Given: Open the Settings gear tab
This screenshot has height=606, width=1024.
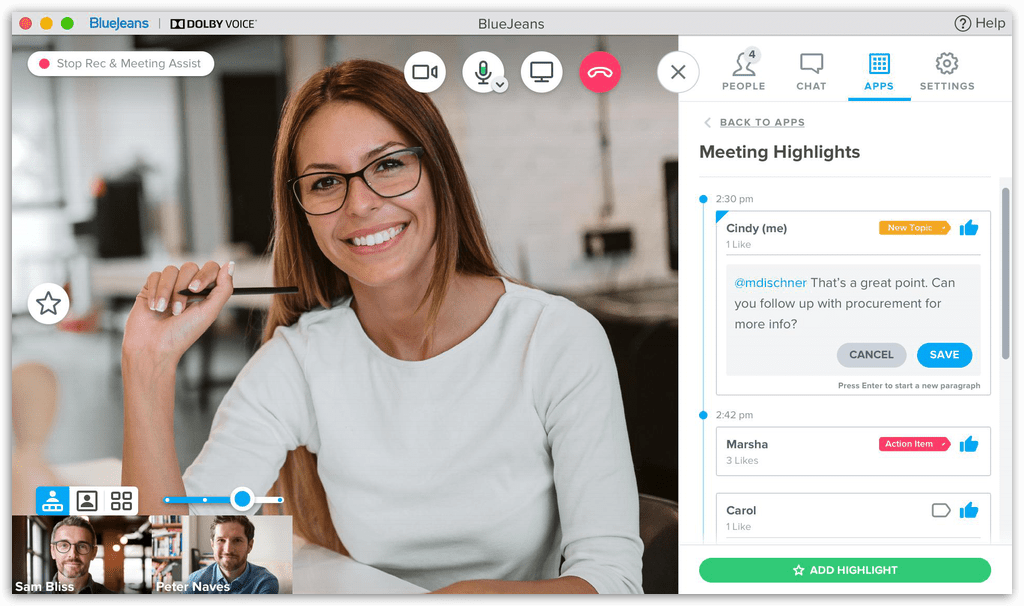Looking at the screenshot, I should pyautogui.click(x=946, y=72).
